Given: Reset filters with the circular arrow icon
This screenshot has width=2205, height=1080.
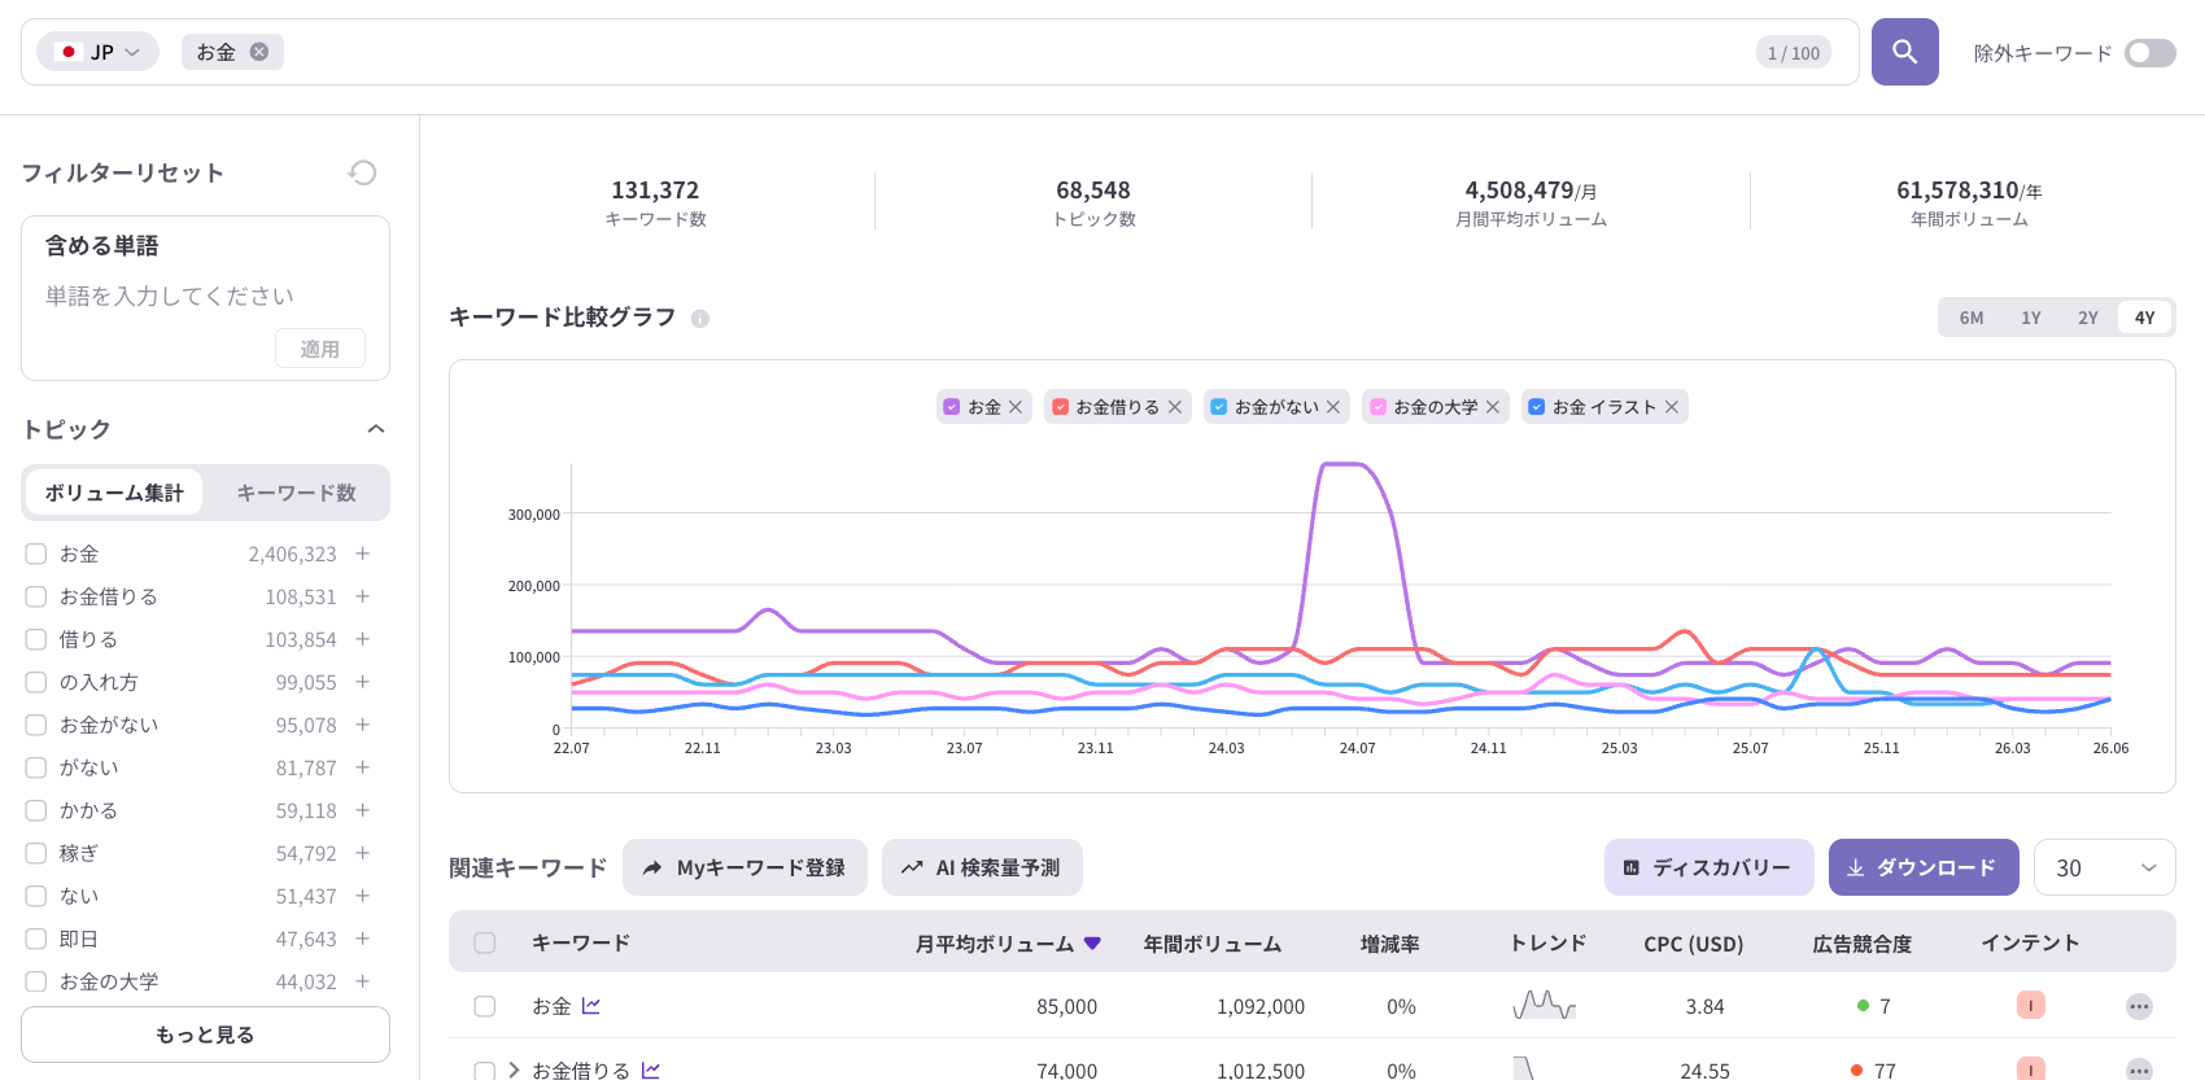Looking at the screenshot, I should pos(362,173).
